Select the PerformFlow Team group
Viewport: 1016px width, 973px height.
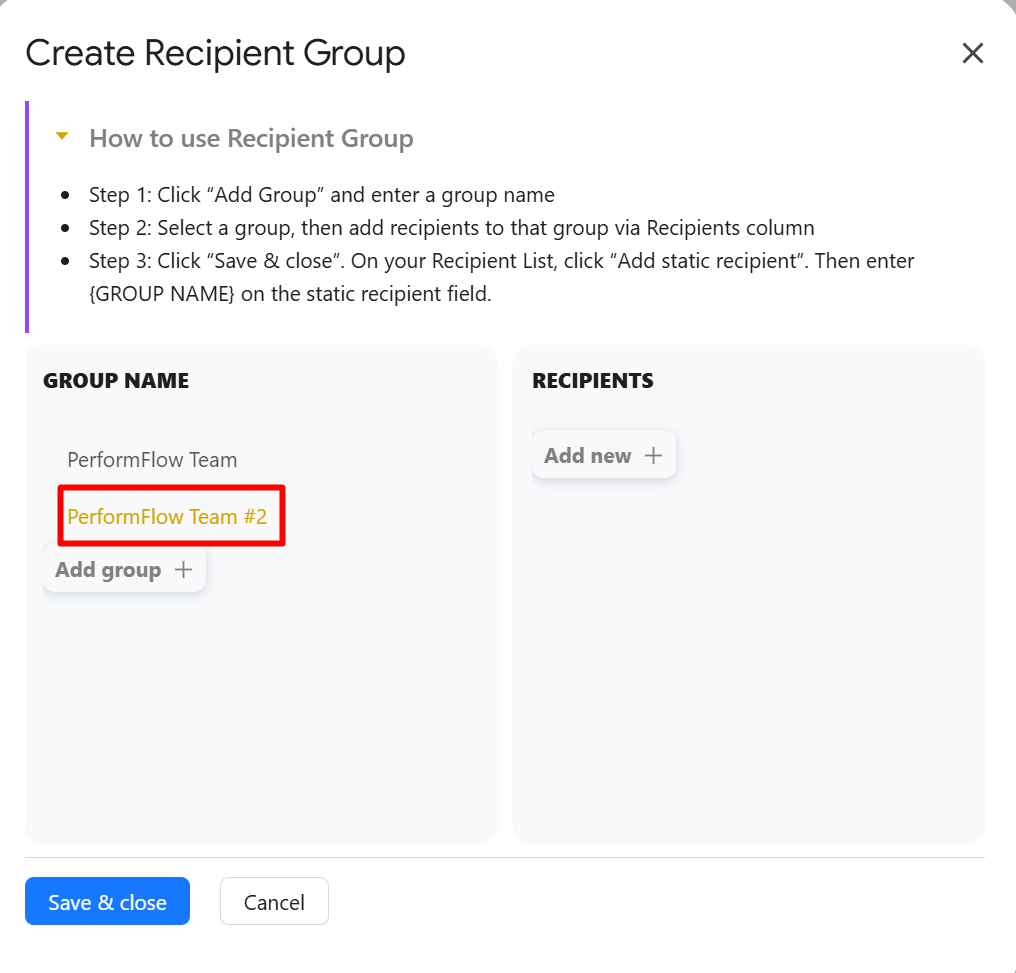point(152,460)
